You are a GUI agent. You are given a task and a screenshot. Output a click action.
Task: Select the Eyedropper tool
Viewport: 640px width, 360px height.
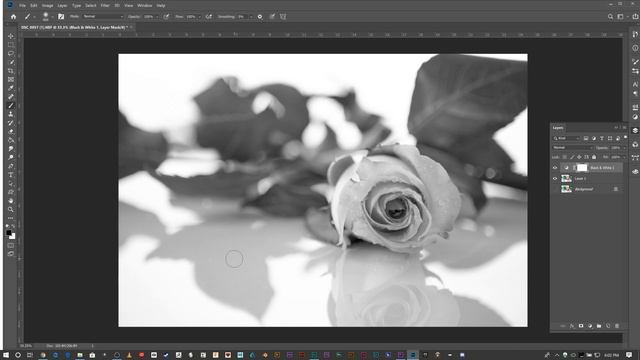11,88
